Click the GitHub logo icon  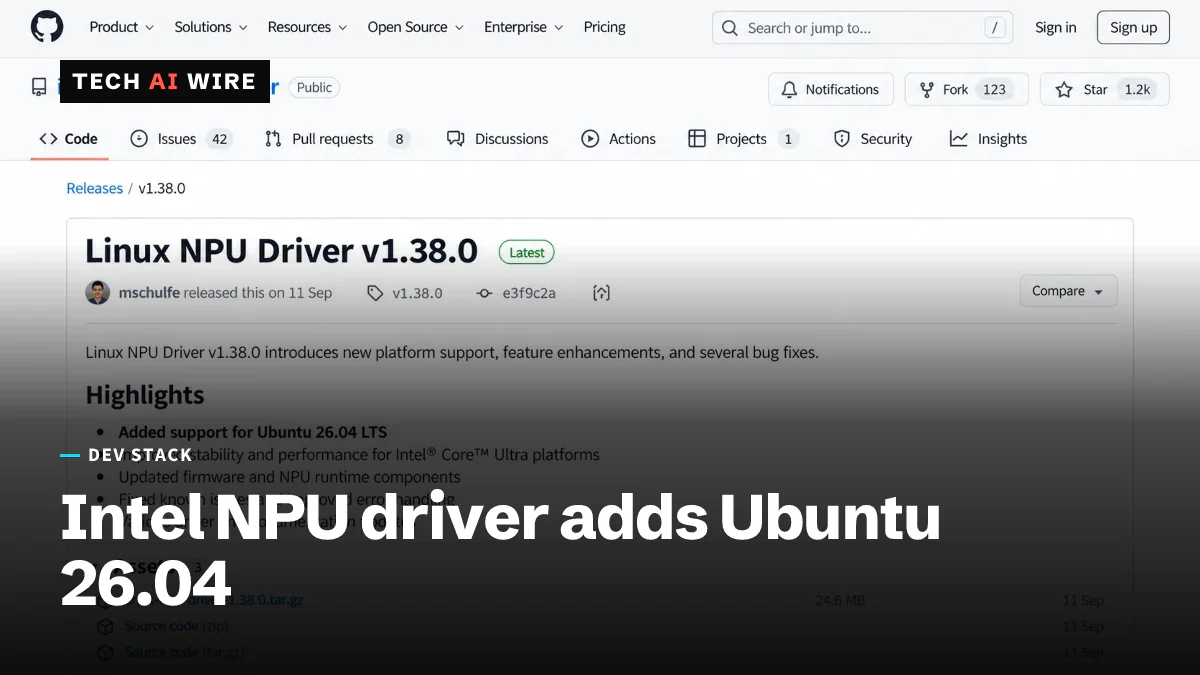[46, 27]
